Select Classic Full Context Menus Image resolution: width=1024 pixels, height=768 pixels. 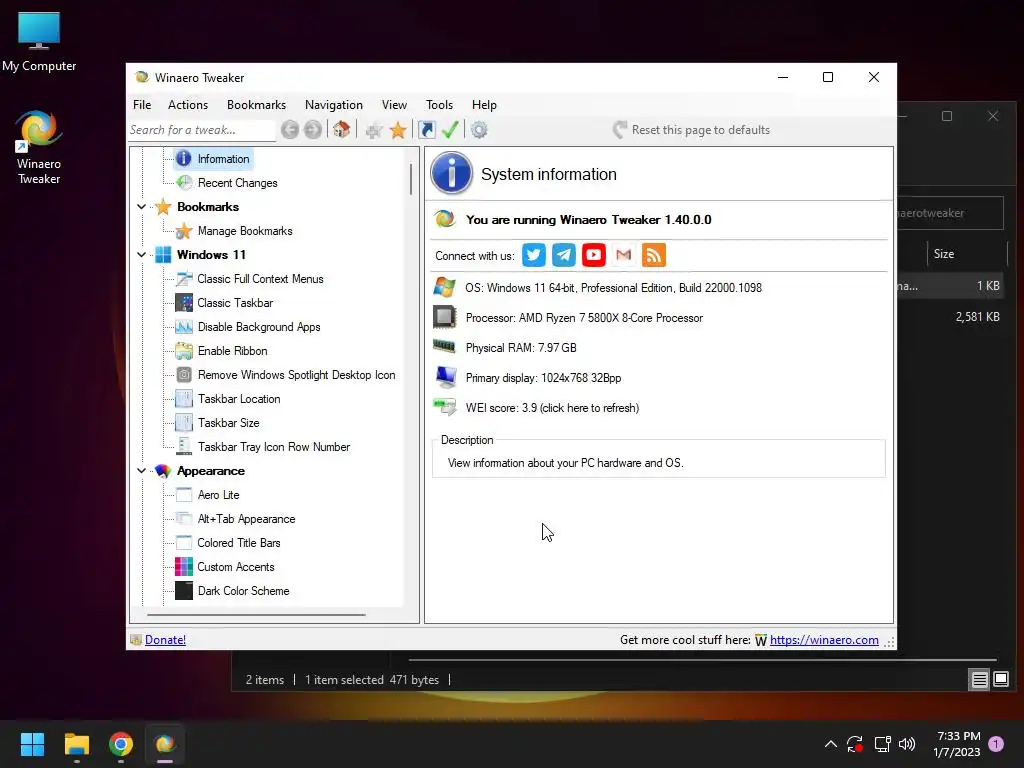(x=260, y=279)
